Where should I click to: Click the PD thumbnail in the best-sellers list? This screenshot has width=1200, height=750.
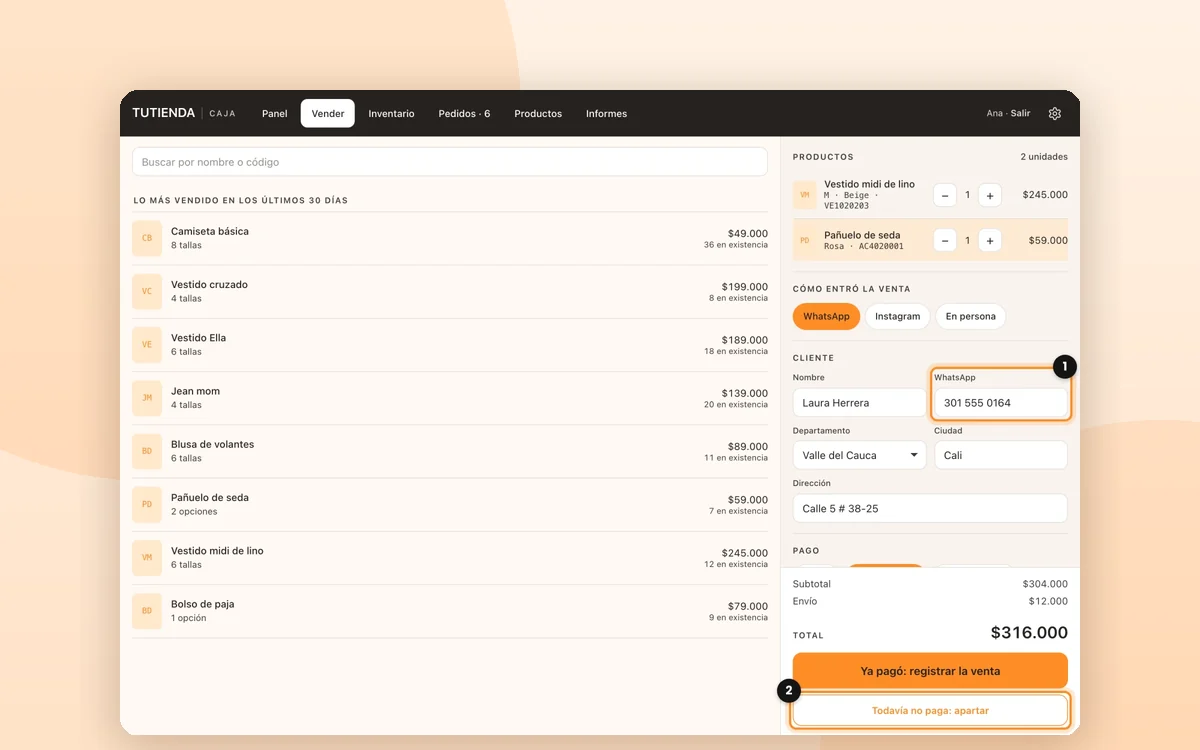[x=147, y=504]
